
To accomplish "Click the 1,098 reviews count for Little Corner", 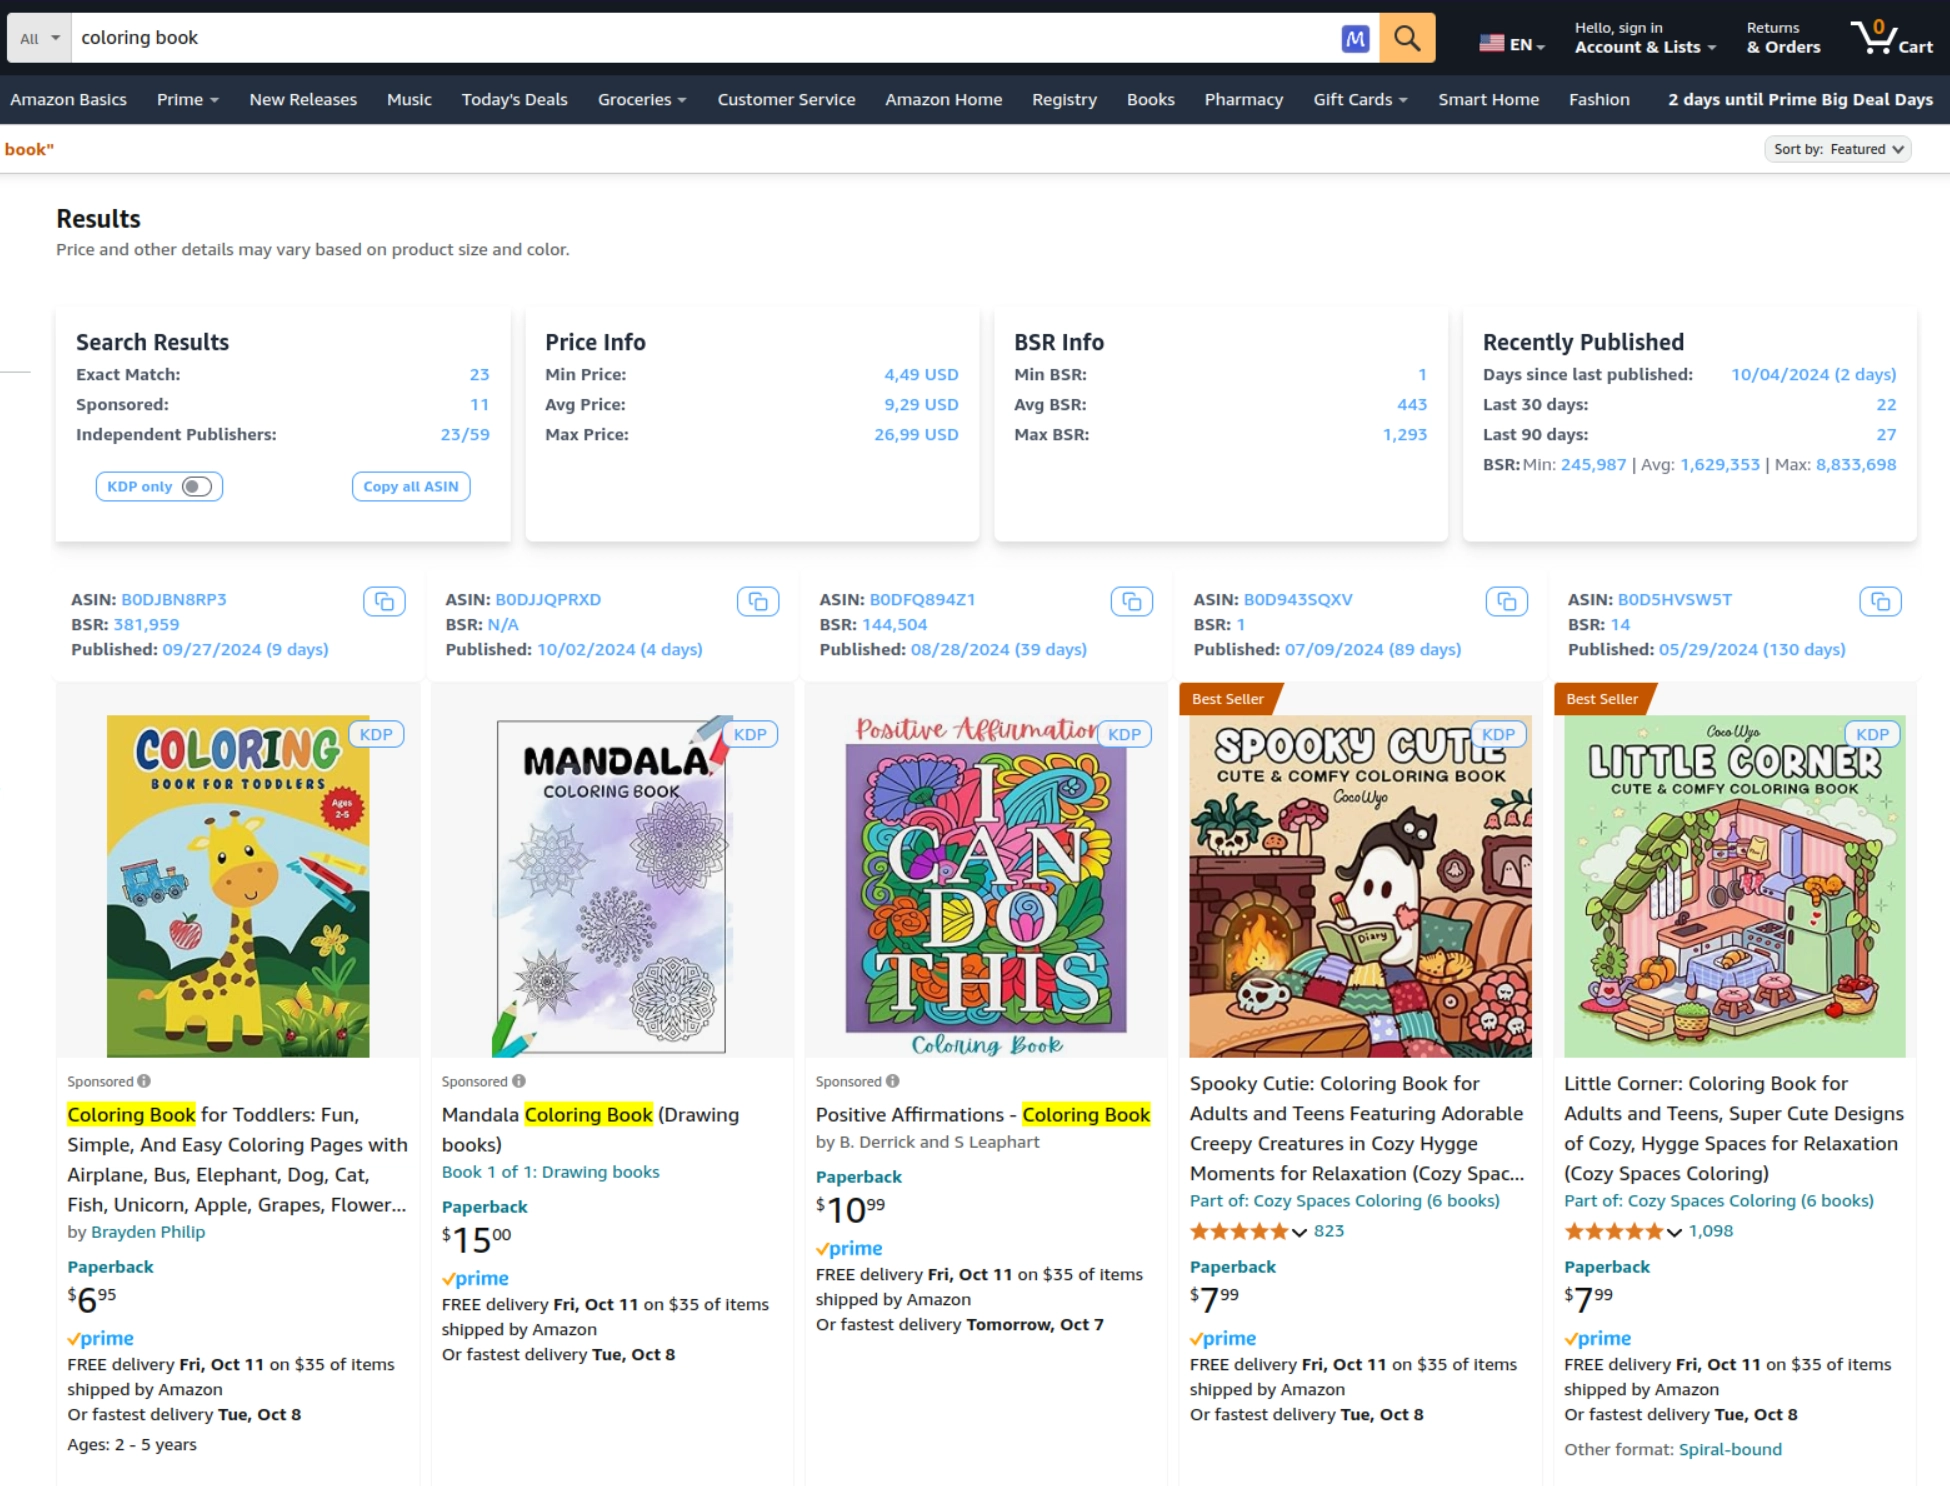I will pyautogui.click(x=1711, y=1231).
